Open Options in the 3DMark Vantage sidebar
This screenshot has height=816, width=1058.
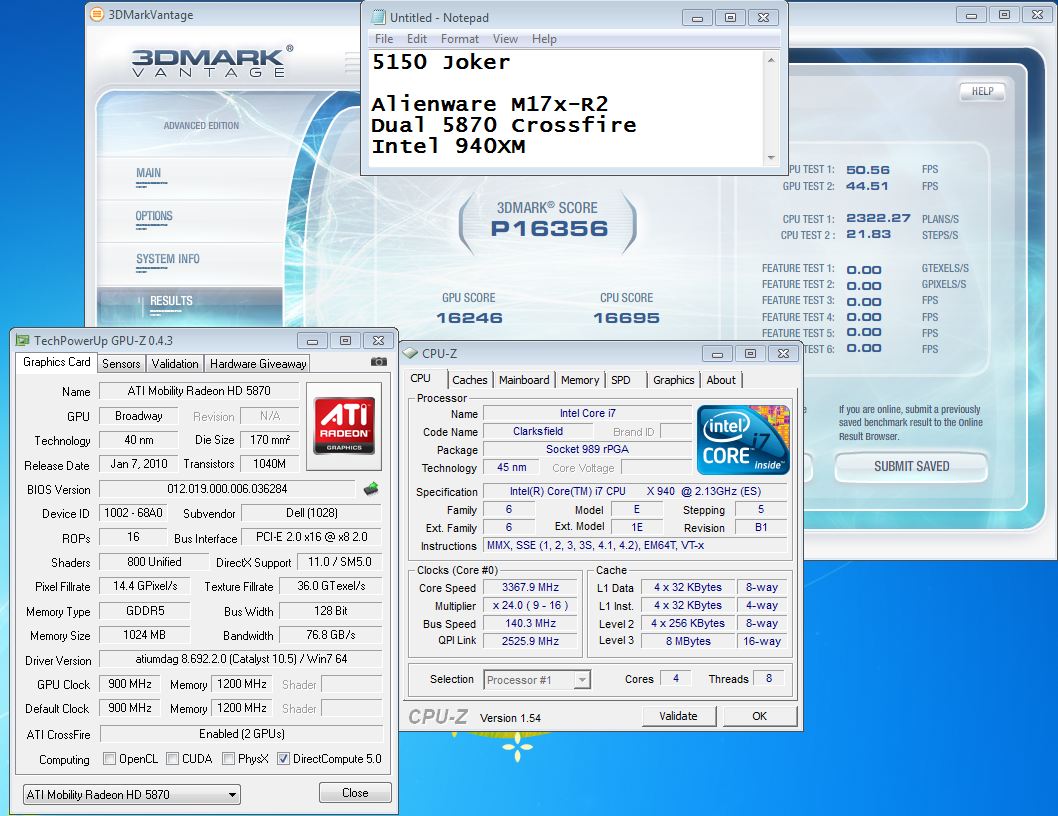[x=154, y=216]
